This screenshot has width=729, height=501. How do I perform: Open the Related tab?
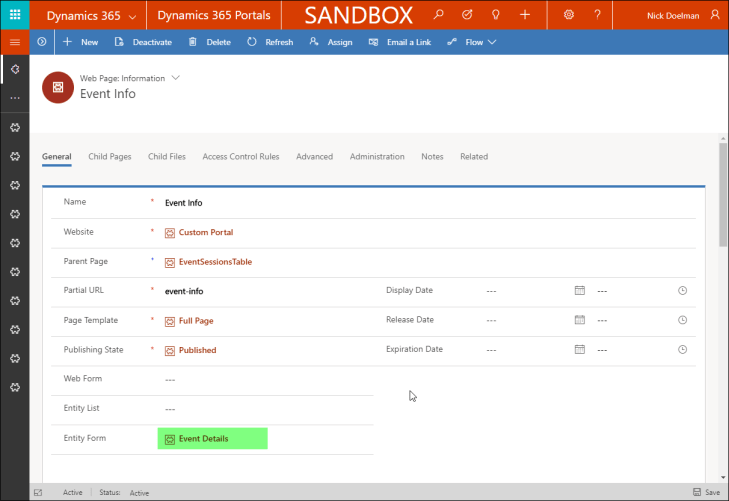(474, 157)
